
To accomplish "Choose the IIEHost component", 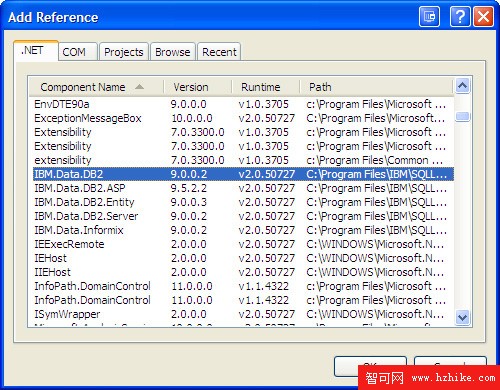I will [243, 272].
